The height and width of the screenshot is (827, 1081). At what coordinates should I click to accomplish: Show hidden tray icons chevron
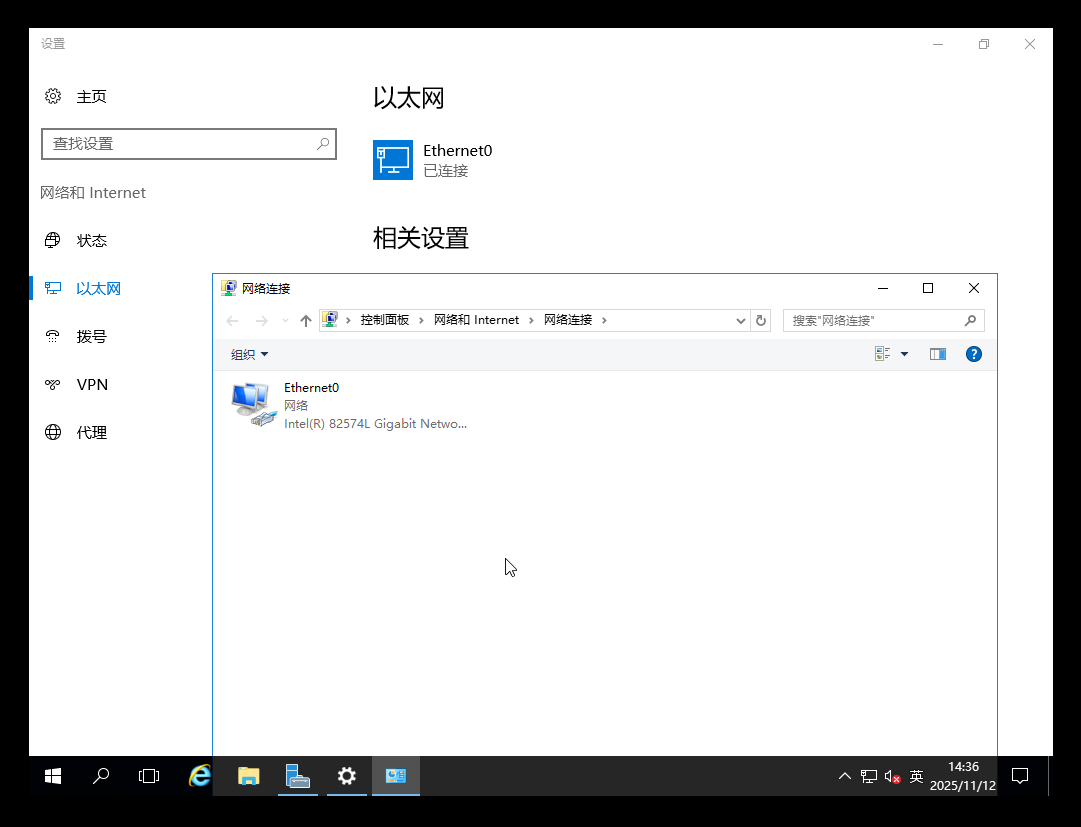click(845, 776)
